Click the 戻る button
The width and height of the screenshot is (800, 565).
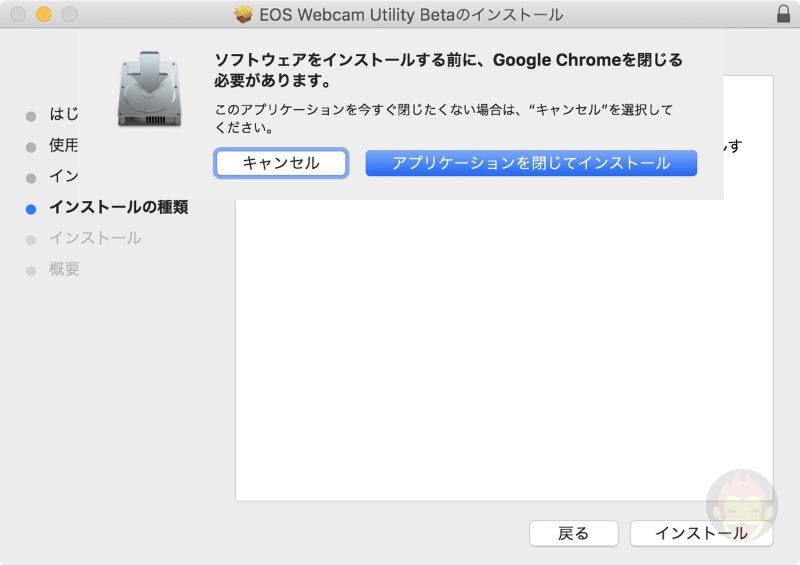point(573,533)
